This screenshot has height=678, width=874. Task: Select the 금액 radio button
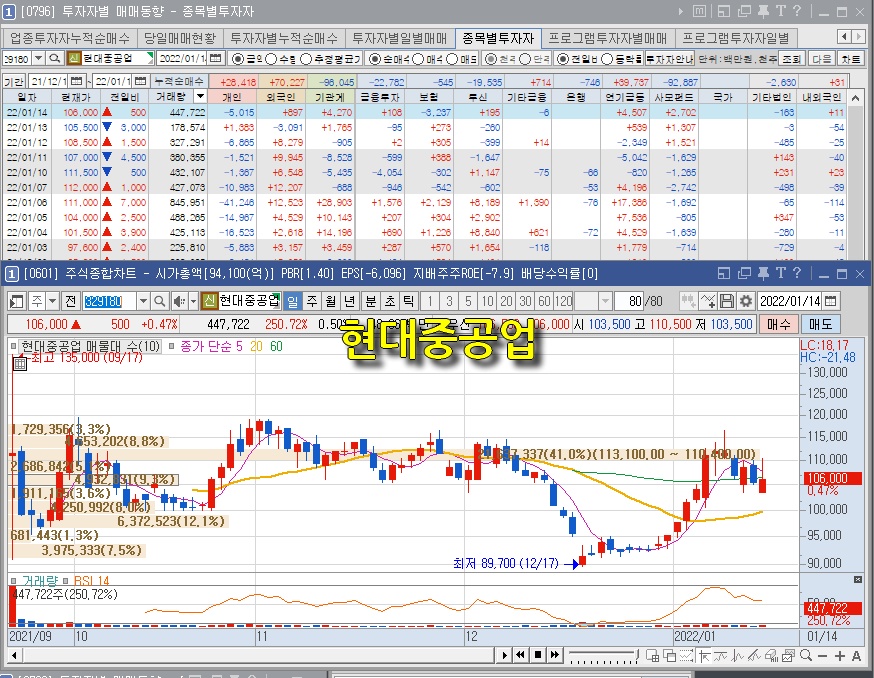[x=237, y=59]
